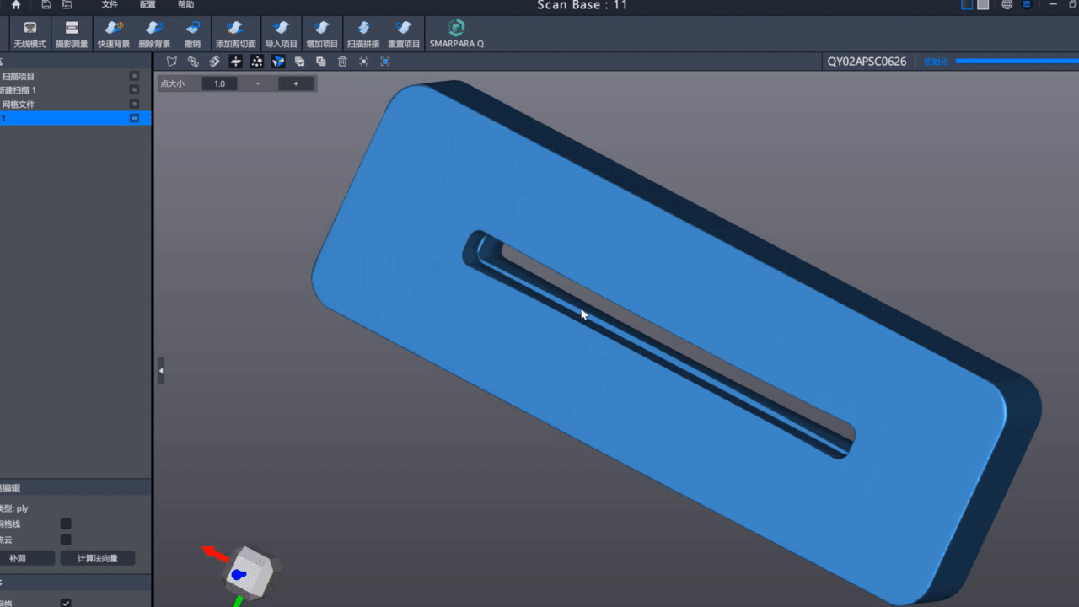Image resolution: width=1079 pixels, height=607 pixels.
Task: Click the save file icon
Action: click(46, 5)
